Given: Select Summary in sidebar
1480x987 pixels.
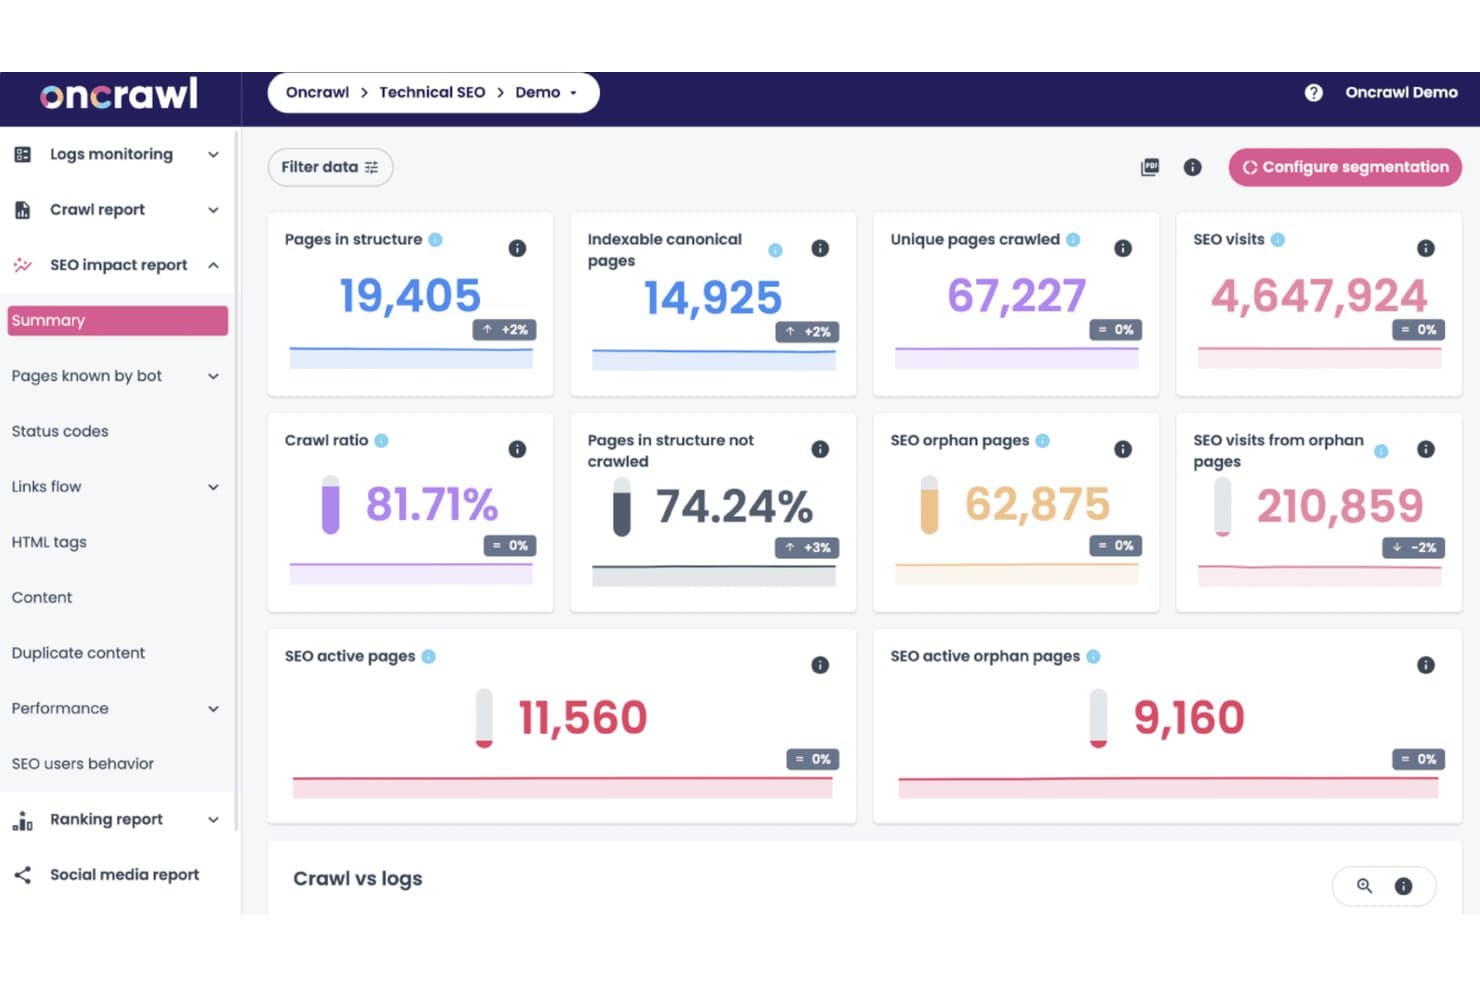Looking at the screenshot, I should (118, 321).
